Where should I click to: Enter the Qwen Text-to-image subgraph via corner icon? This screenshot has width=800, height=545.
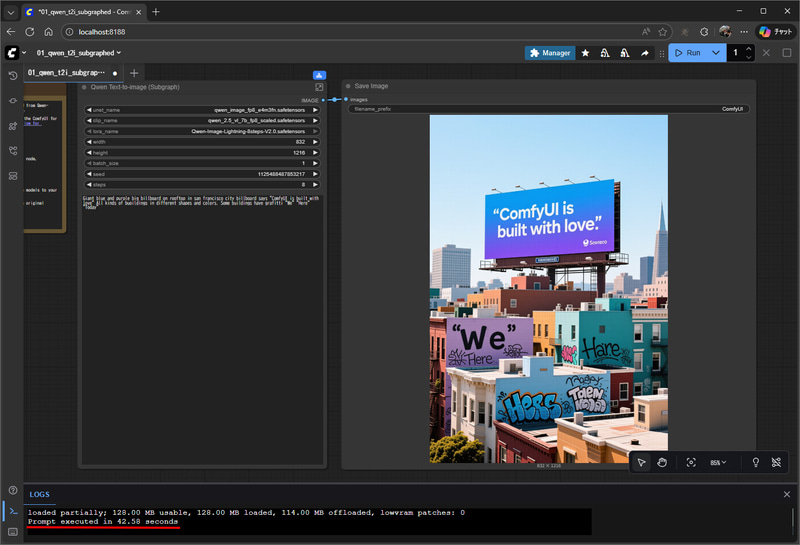(319, 87)
